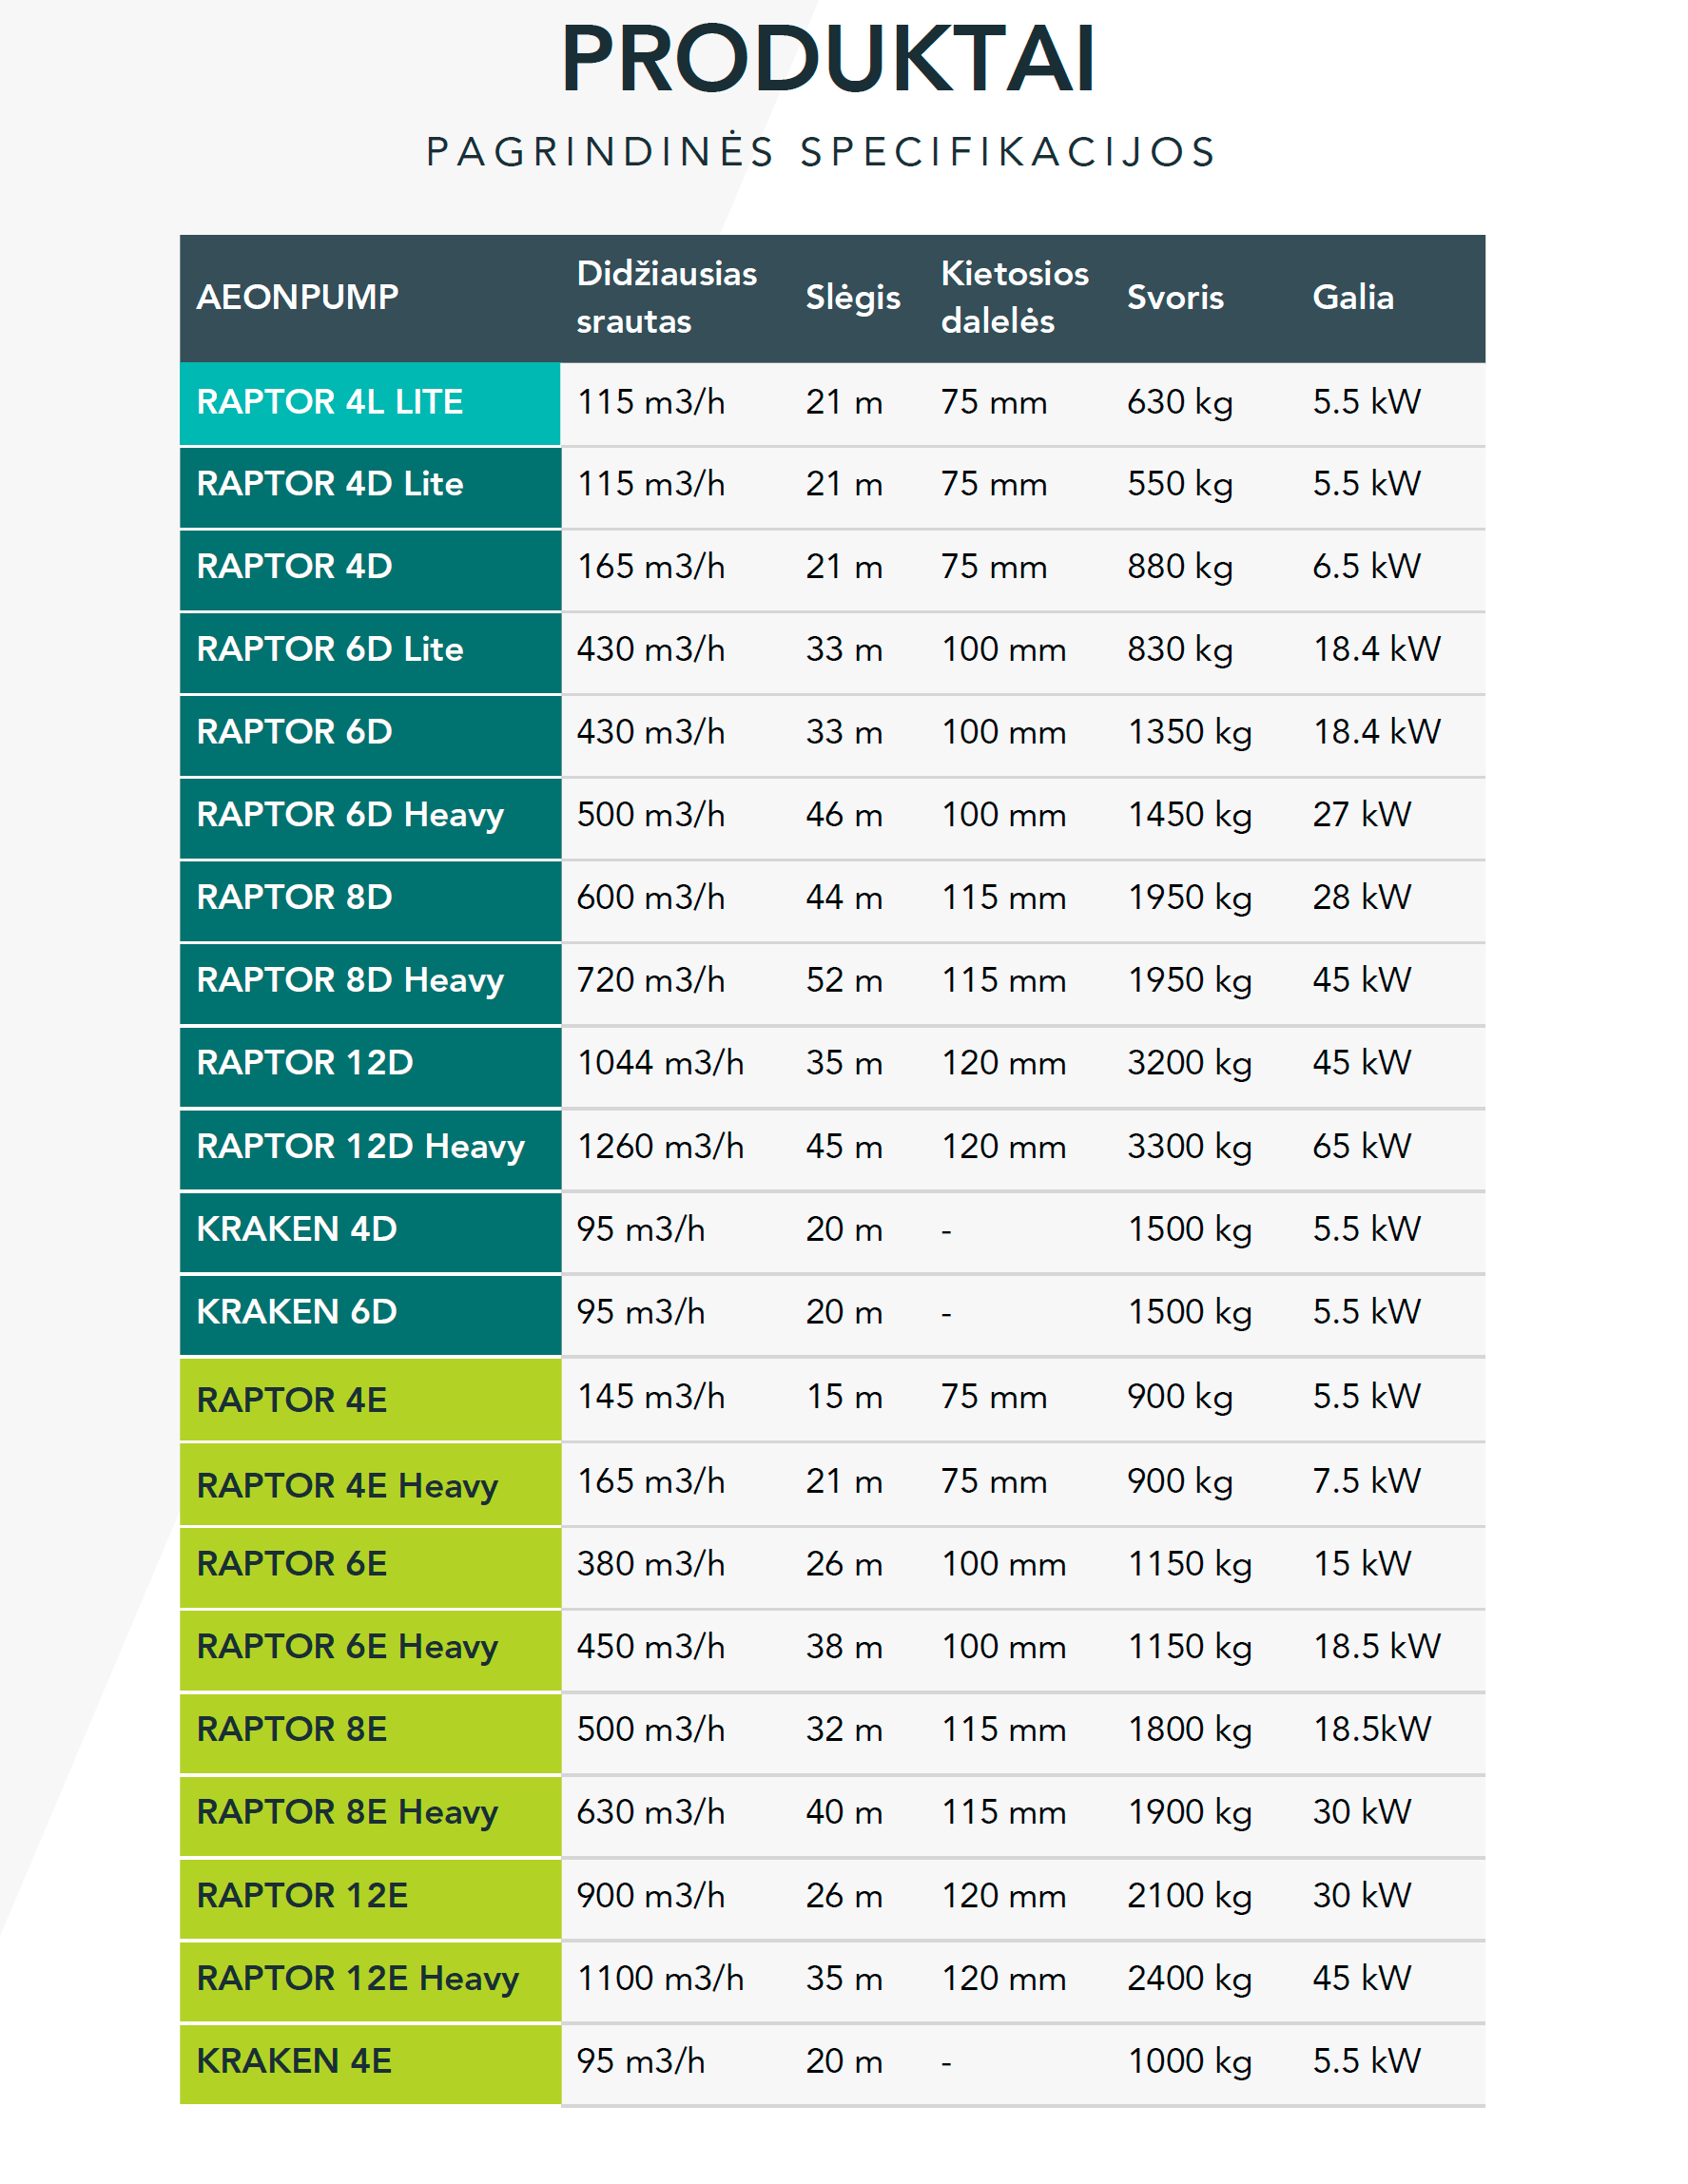1688x2184 pixels.
Task: Select the 3200 kg weight value
Action: click(x=1189, y=1064)
